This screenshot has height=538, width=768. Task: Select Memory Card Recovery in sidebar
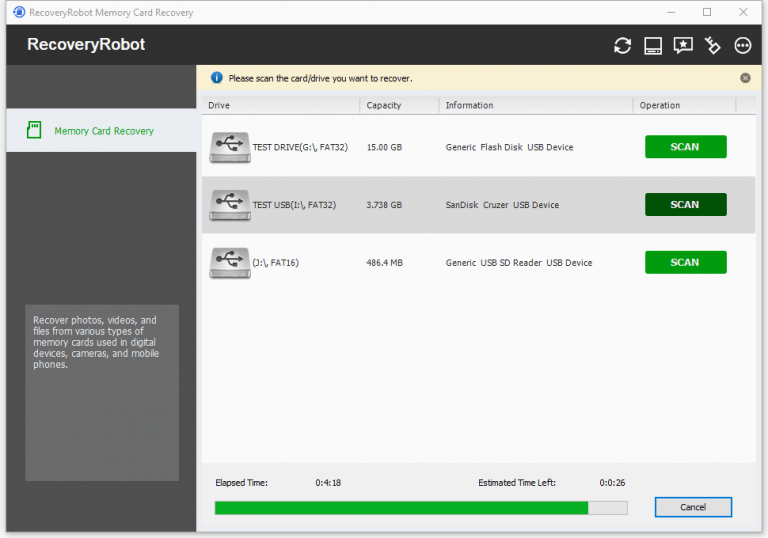click(101, 130)
